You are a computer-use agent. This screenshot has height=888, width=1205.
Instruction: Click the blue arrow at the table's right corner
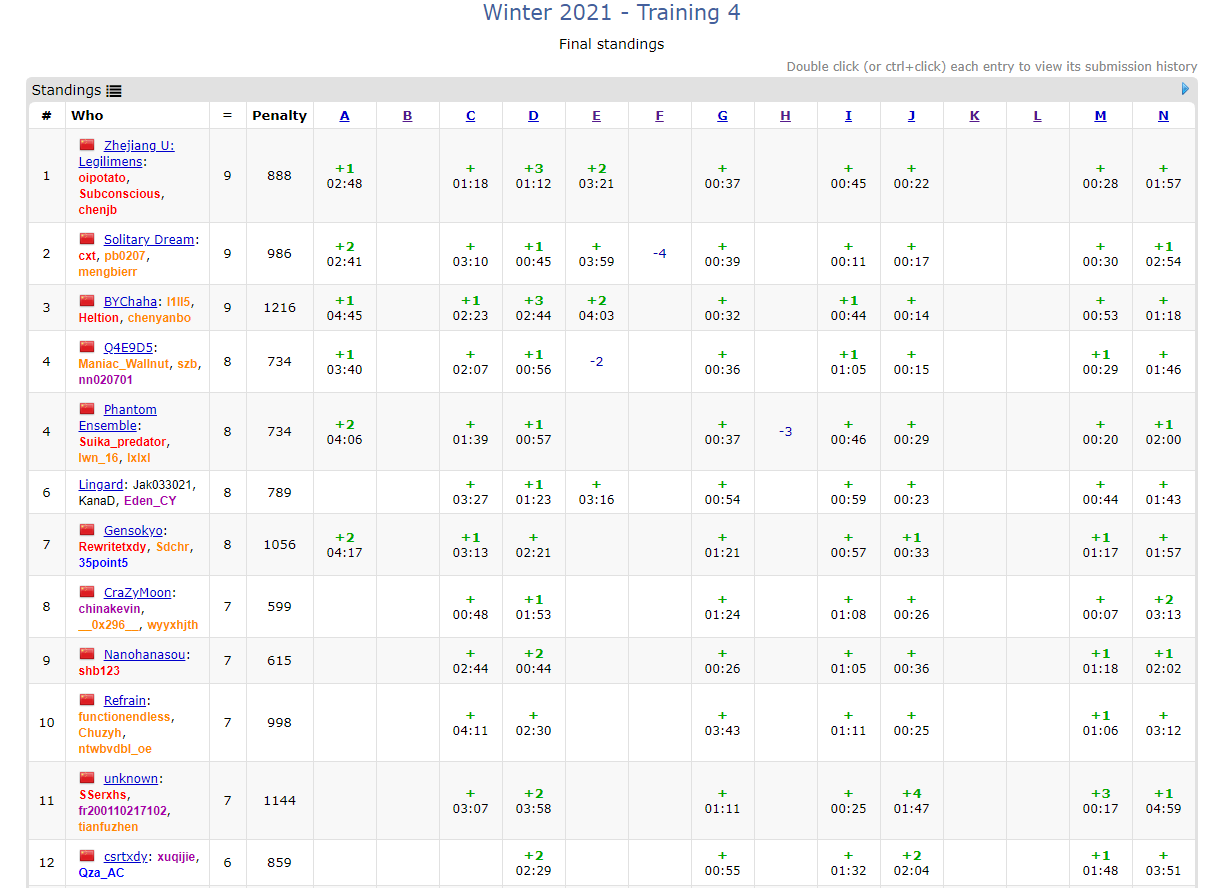(1186, 89)
